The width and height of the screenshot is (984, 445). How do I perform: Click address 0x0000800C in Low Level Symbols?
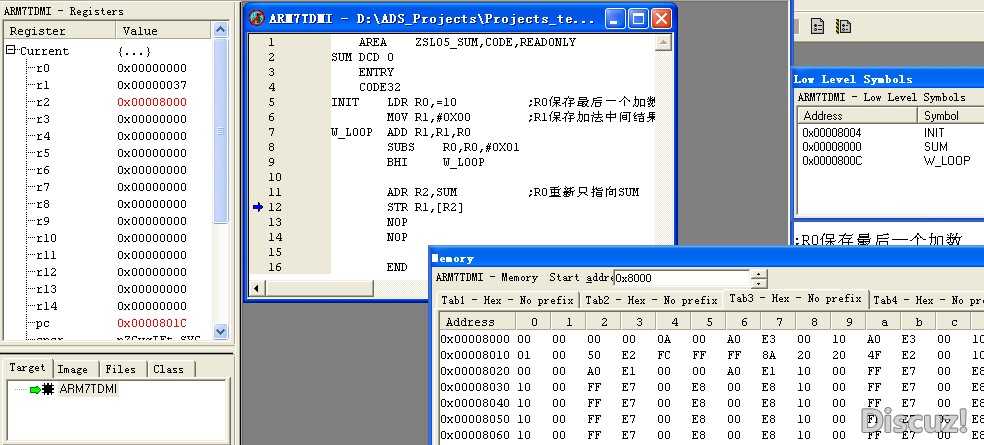832,160
